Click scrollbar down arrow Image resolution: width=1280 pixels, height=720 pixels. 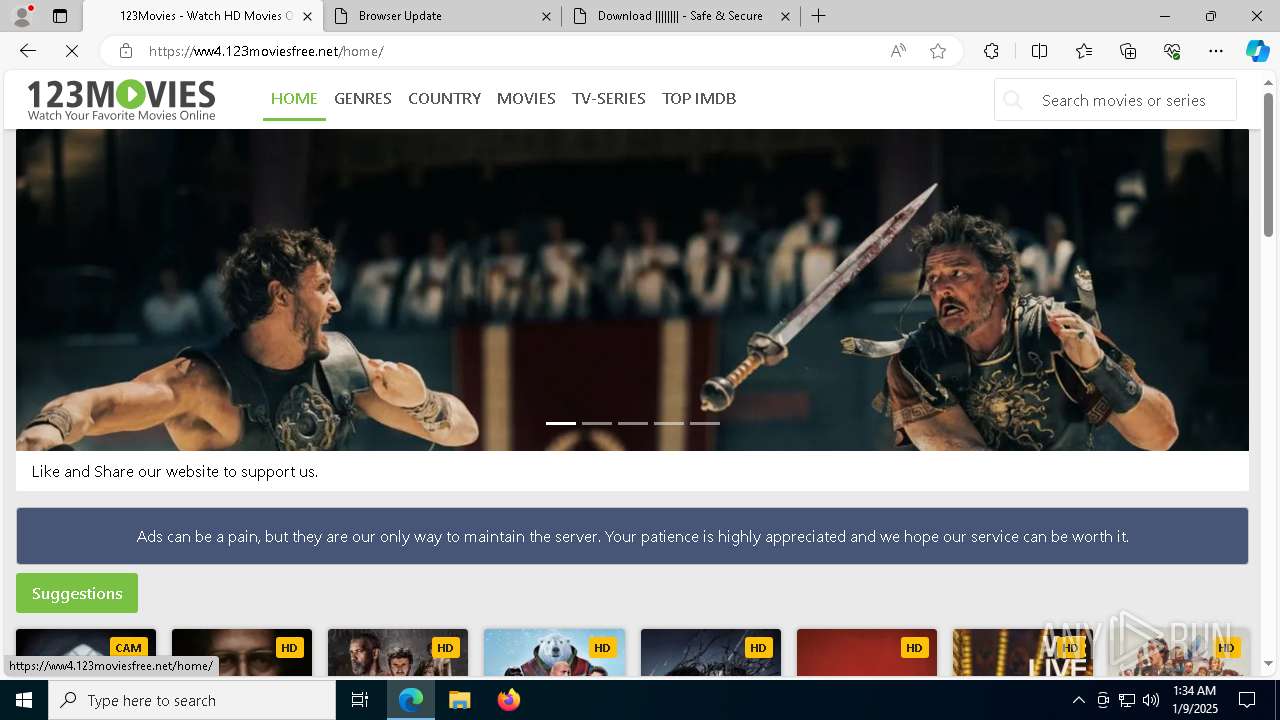1268,664
